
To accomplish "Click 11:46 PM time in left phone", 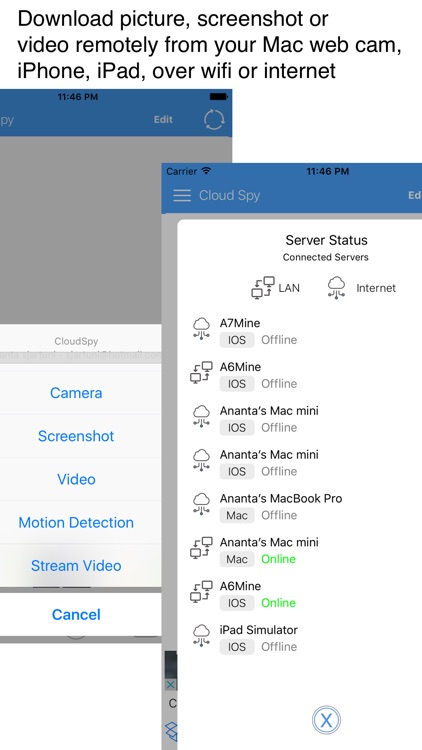I will coord(79,97).
